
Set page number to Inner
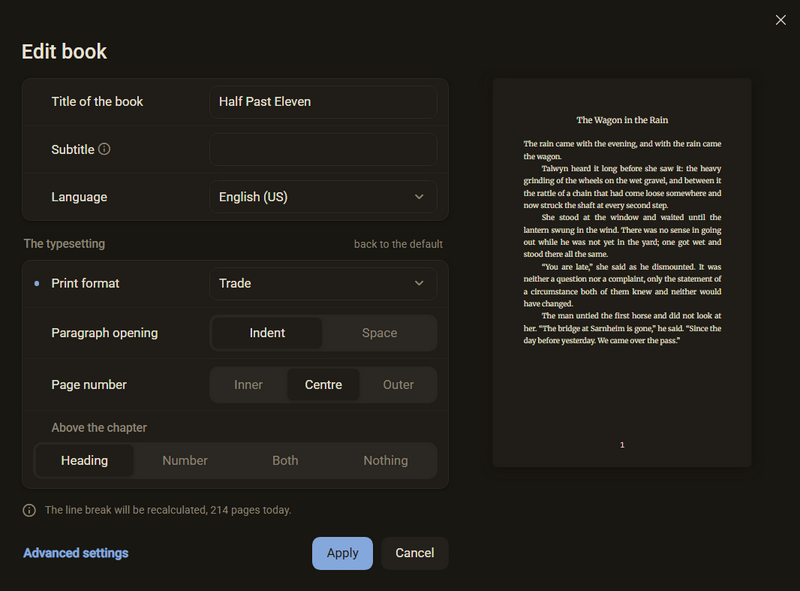248,385
